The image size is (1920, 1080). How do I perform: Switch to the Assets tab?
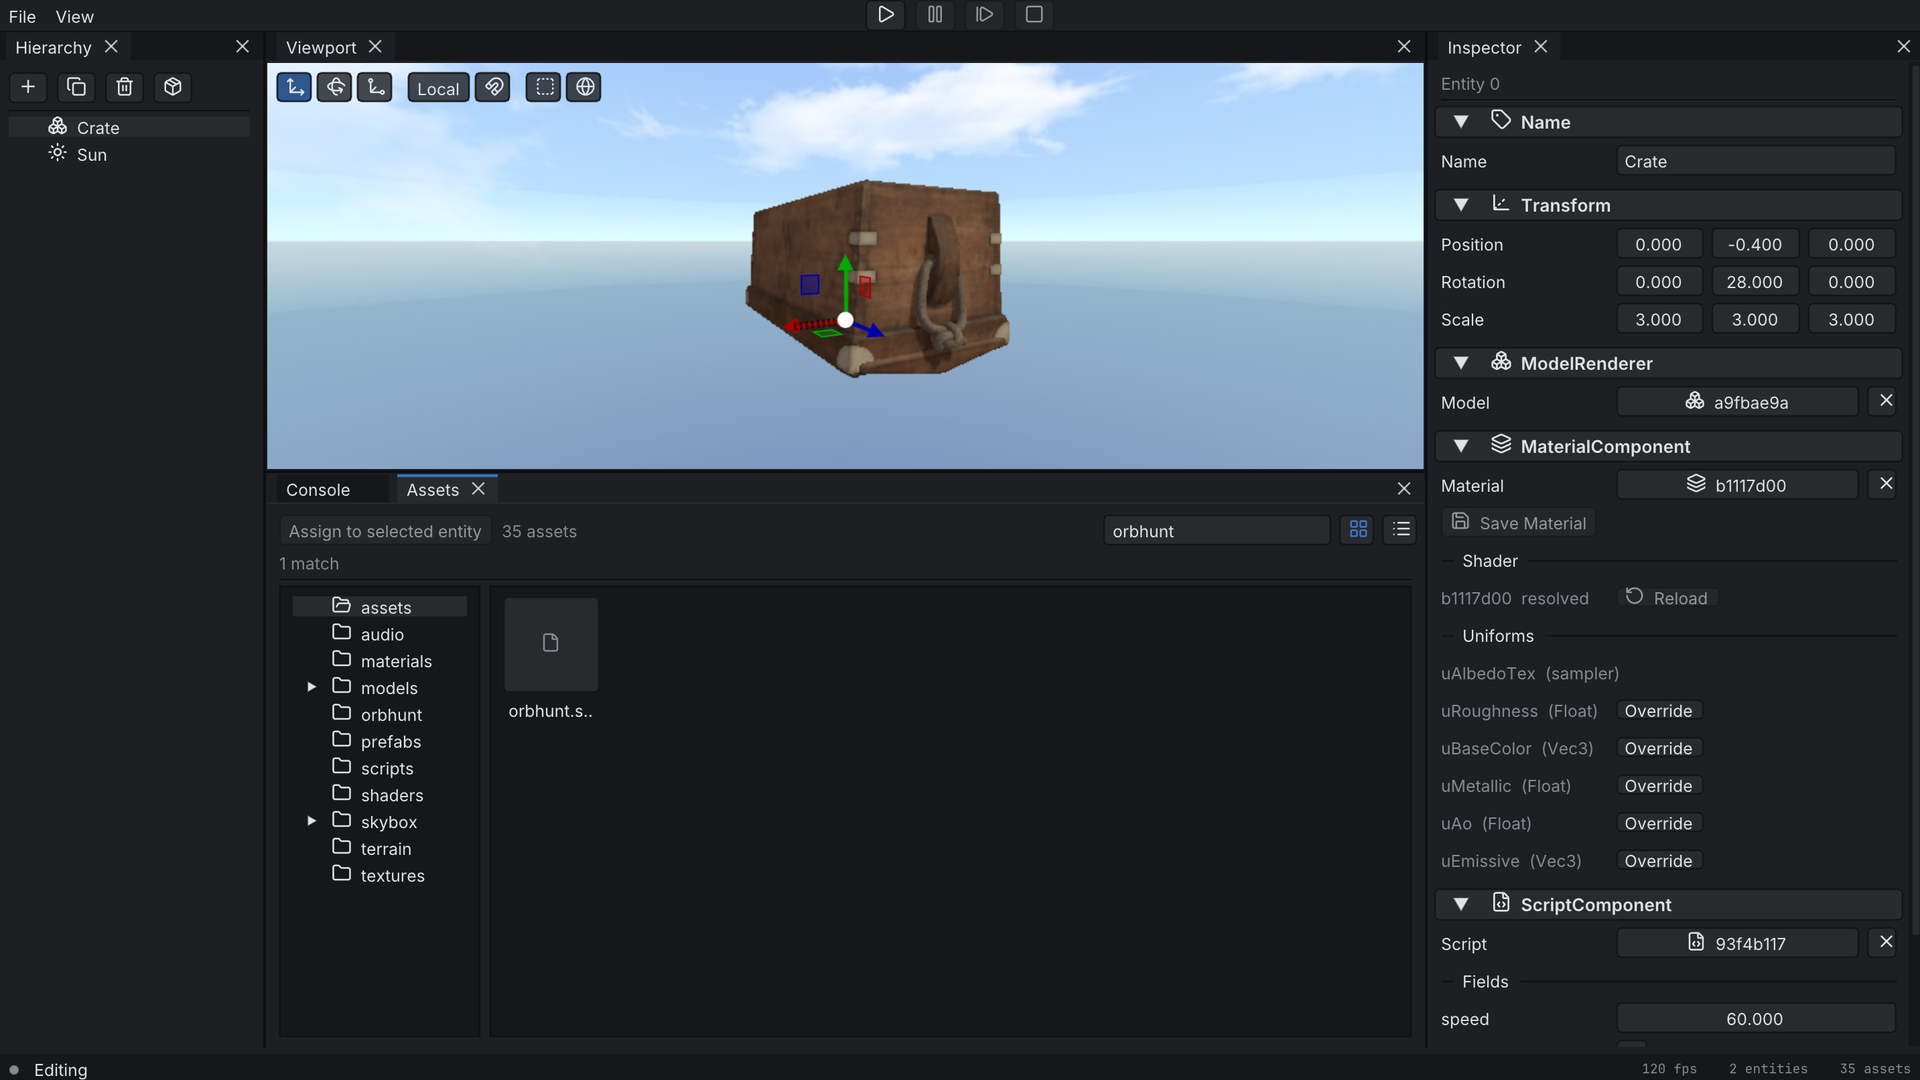click(432, 489)
